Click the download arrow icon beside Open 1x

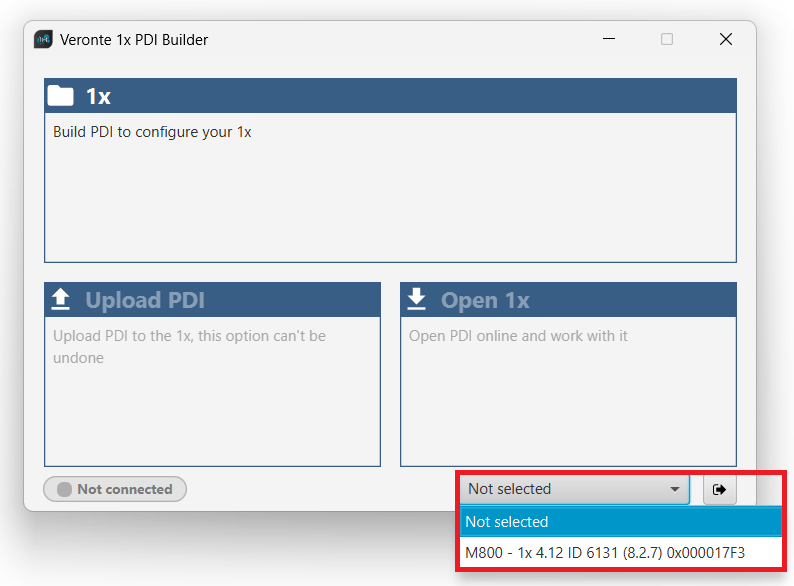[417, 299]
